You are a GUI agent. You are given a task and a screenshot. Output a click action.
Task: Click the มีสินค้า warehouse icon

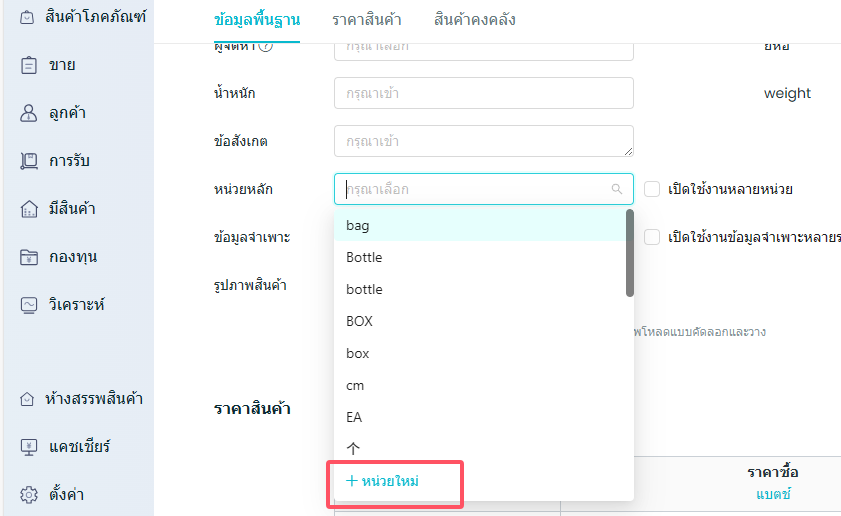pyautogui.click(x=29, y=209)
